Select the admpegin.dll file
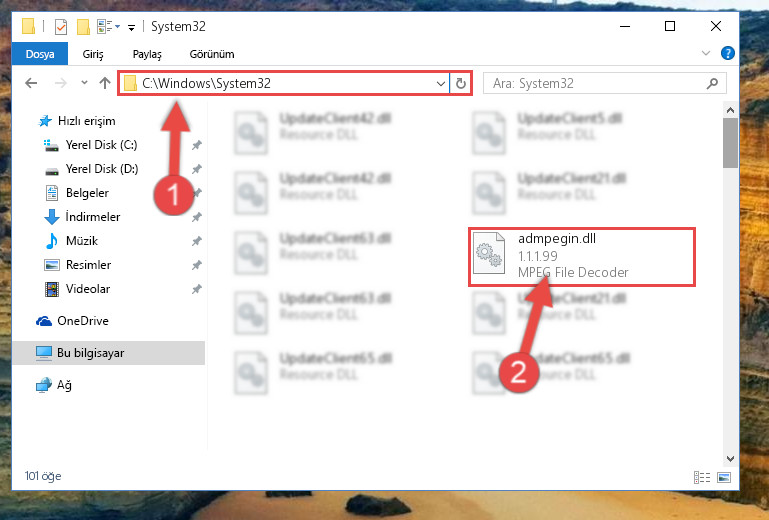 point(582,257)
